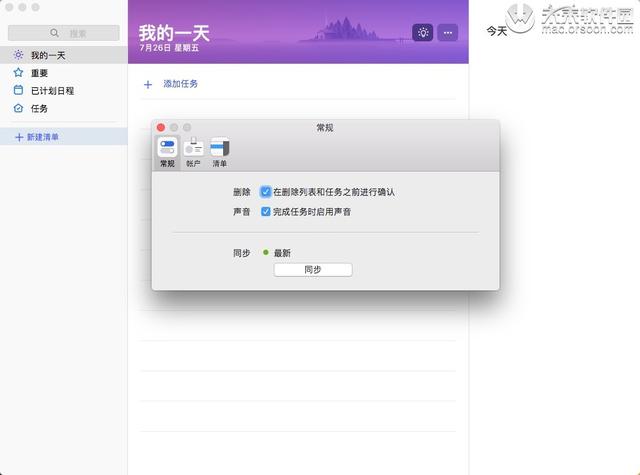The width and height of the screenshot is (640, 475).
Task: Create a list via 新建清单
Action: coord(64,137)
